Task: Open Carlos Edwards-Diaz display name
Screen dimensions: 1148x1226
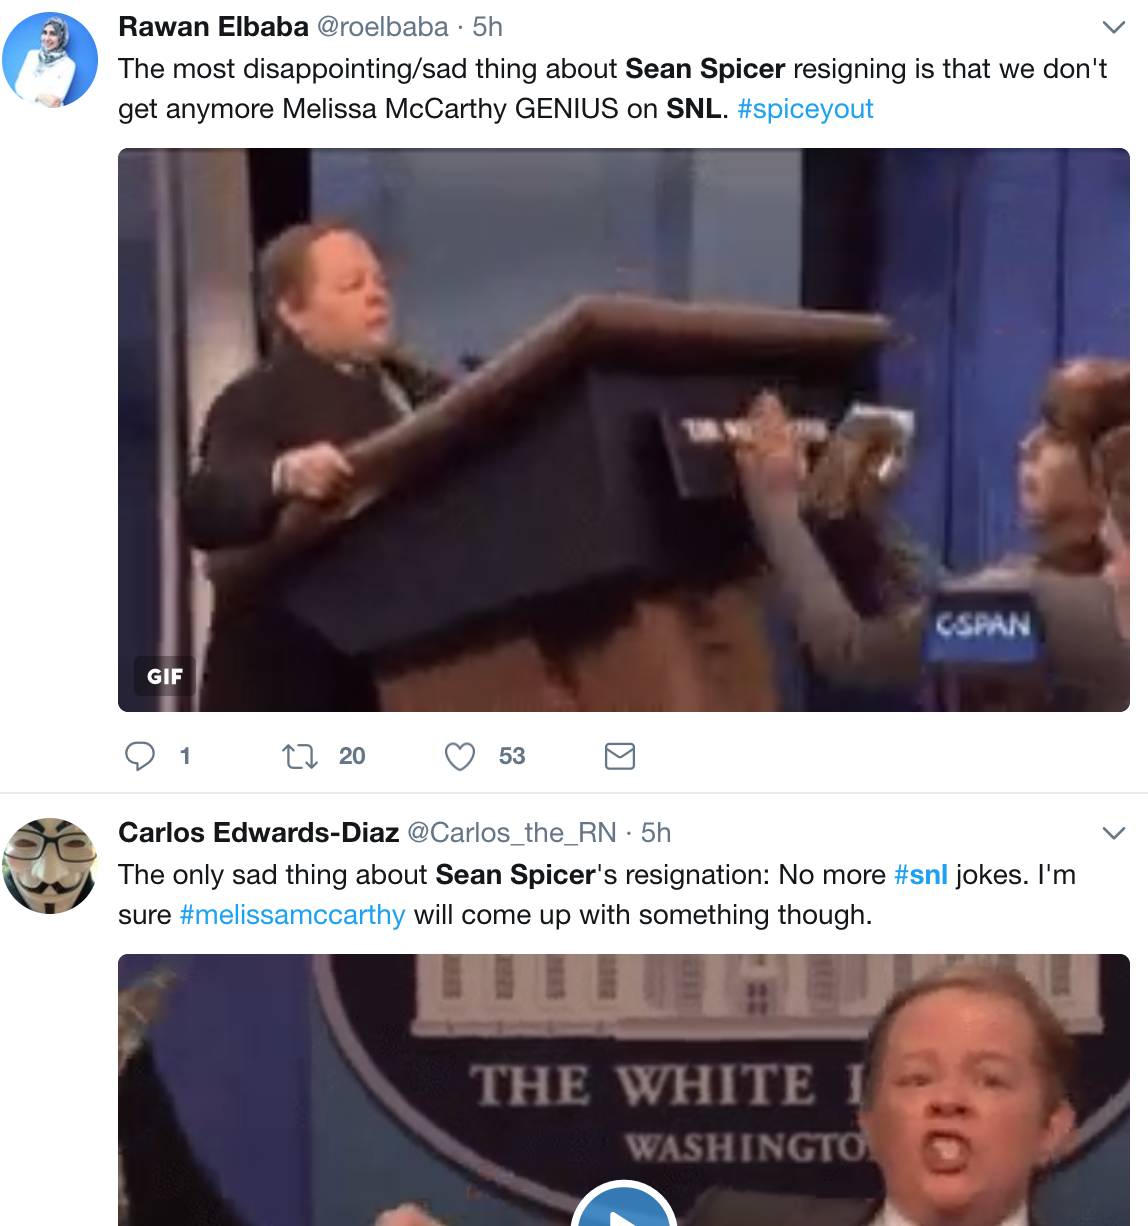Action: tap(259, 832)
